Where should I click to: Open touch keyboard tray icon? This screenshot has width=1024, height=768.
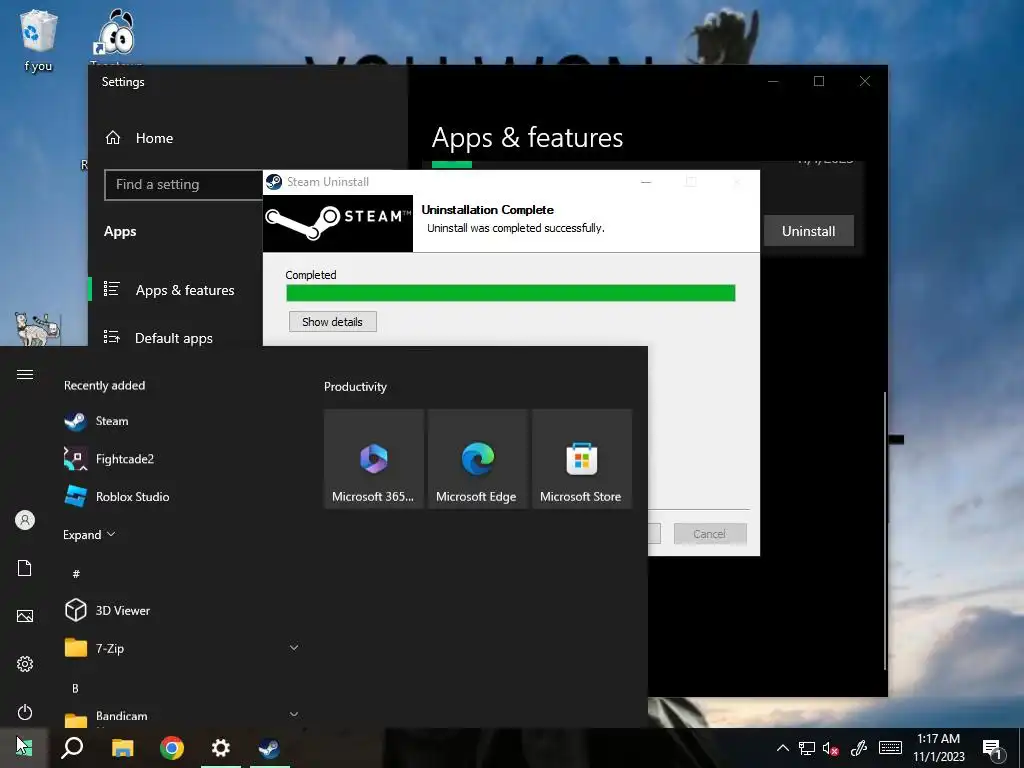890,748
